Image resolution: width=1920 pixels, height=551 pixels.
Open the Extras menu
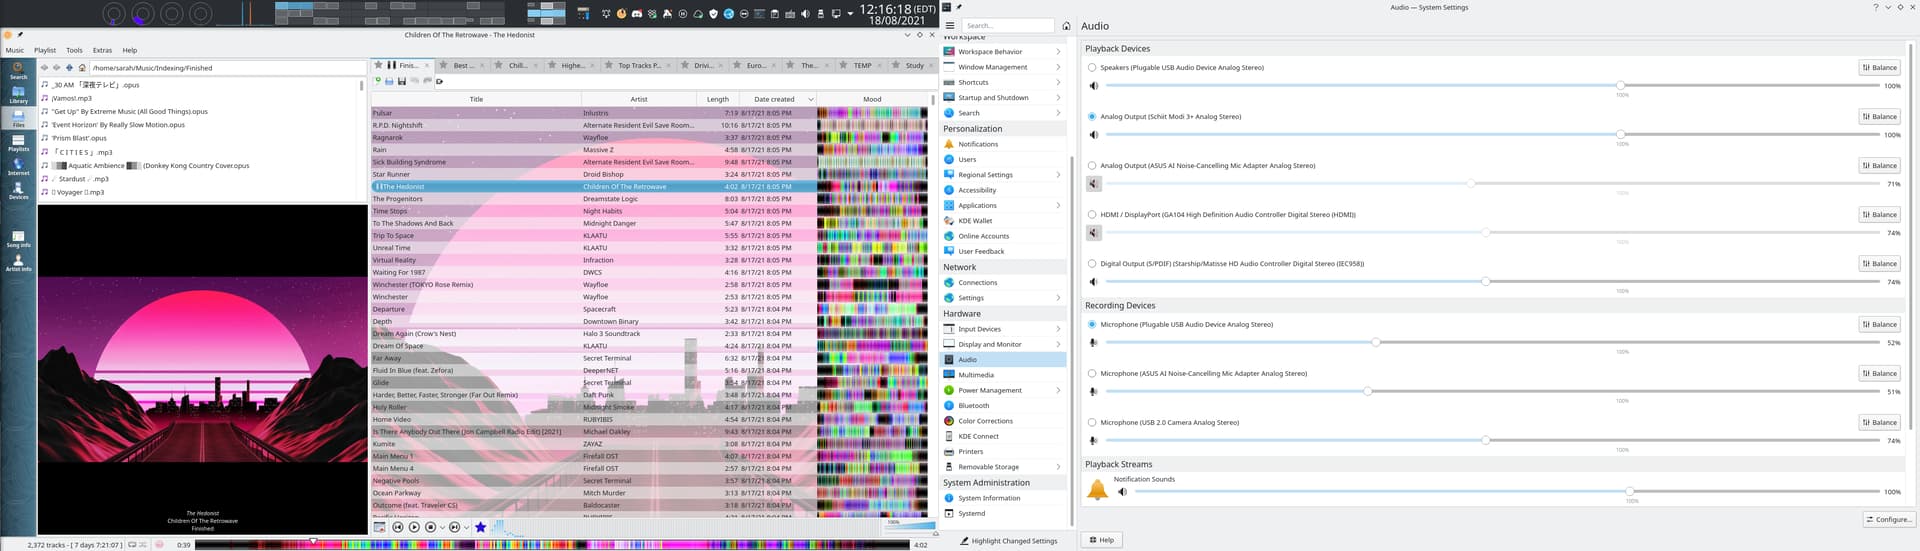102,50
